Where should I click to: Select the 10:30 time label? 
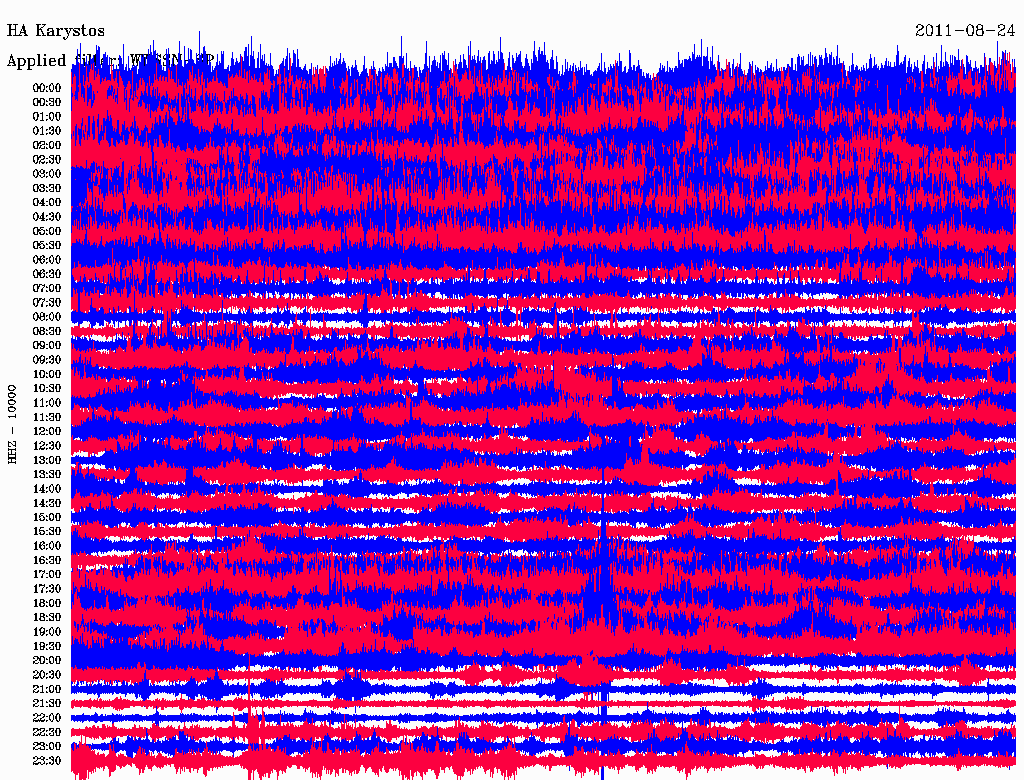tap(47, 389)
